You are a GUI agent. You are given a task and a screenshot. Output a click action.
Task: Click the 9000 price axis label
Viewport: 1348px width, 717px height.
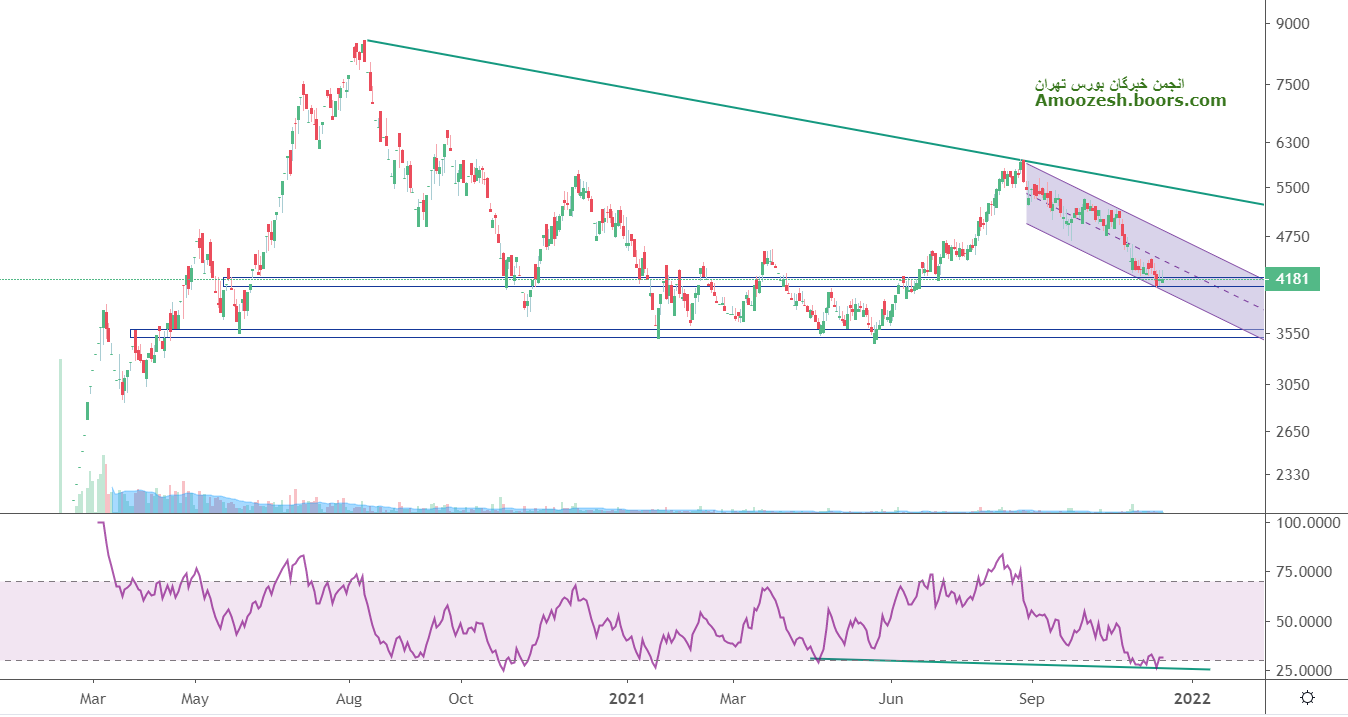tap(1292, 24)
